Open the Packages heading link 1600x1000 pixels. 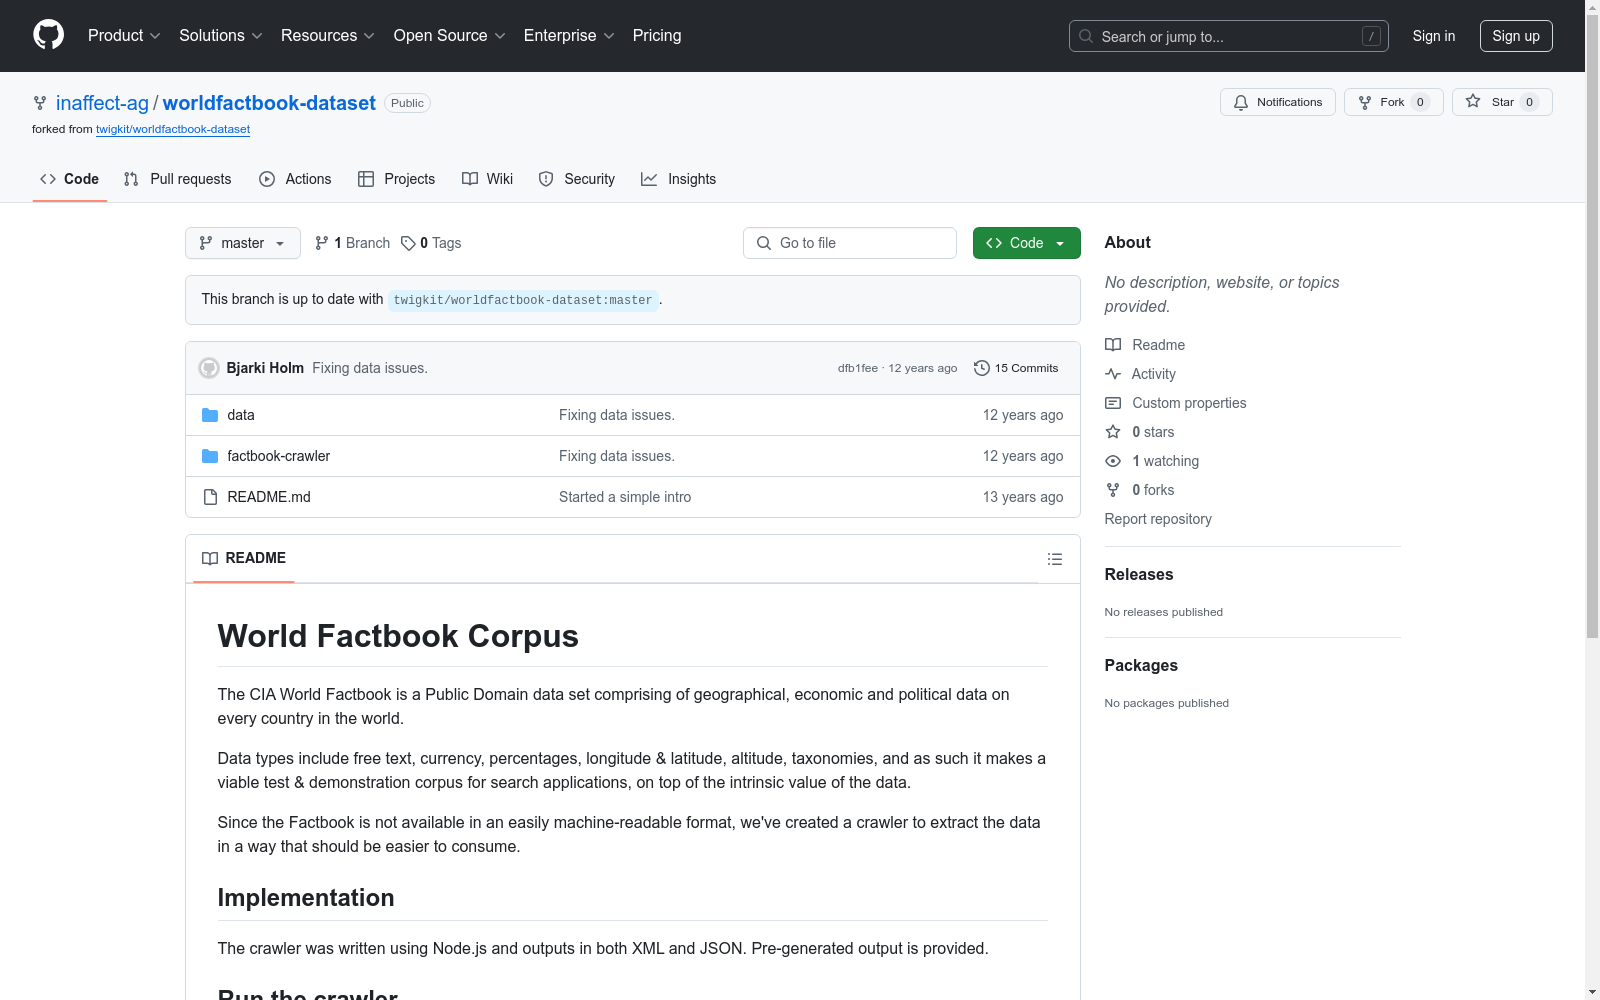pos(1141,665)
